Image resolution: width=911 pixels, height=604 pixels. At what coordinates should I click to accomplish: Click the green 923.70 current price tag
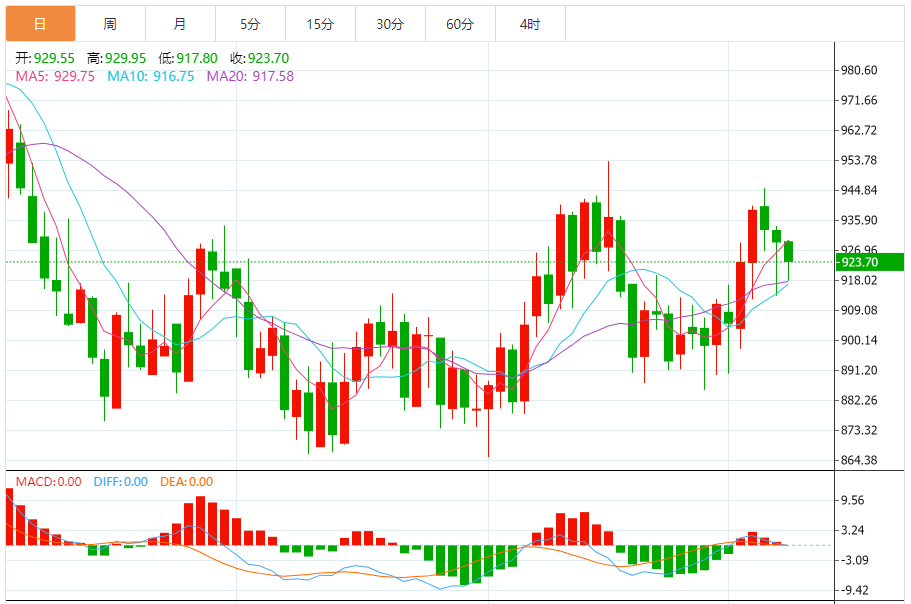click(x=869, y=262)
